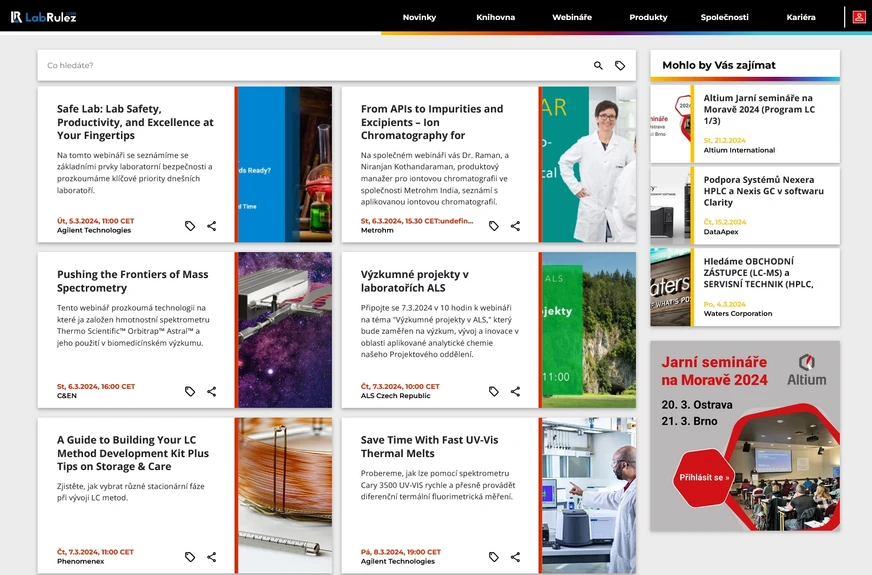Click the 'Út, 5.3.2024, 11:00 CET' date

pyautogui.click(x=96, y=221)
